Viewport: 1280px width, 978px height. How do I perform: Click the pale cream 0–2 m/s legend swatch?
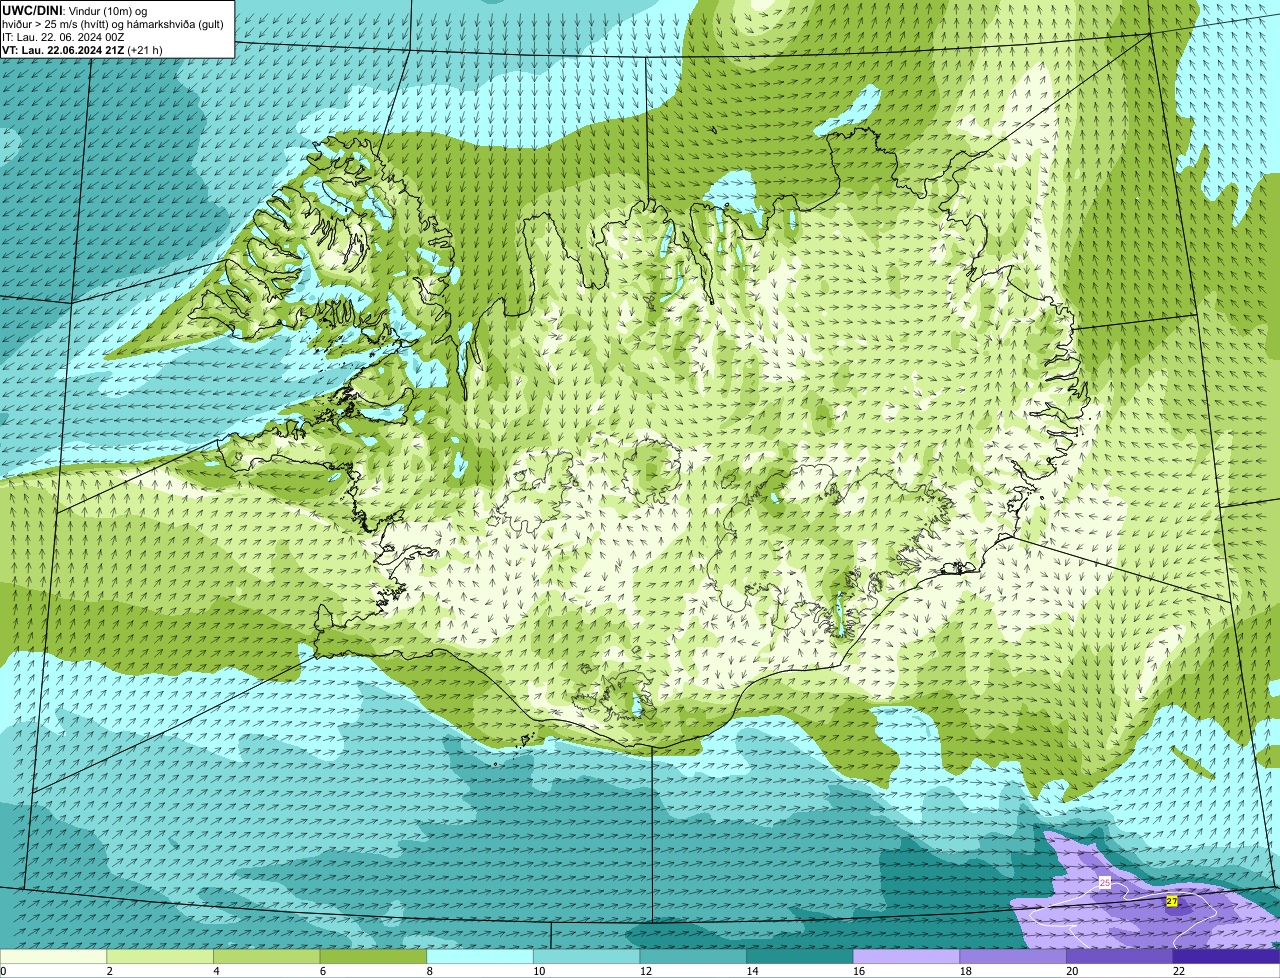(x=53, y=956)
